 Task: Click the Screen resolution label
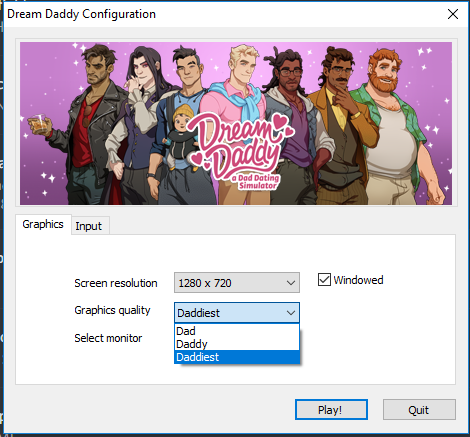pyautogui.click(x=116, y=283)
